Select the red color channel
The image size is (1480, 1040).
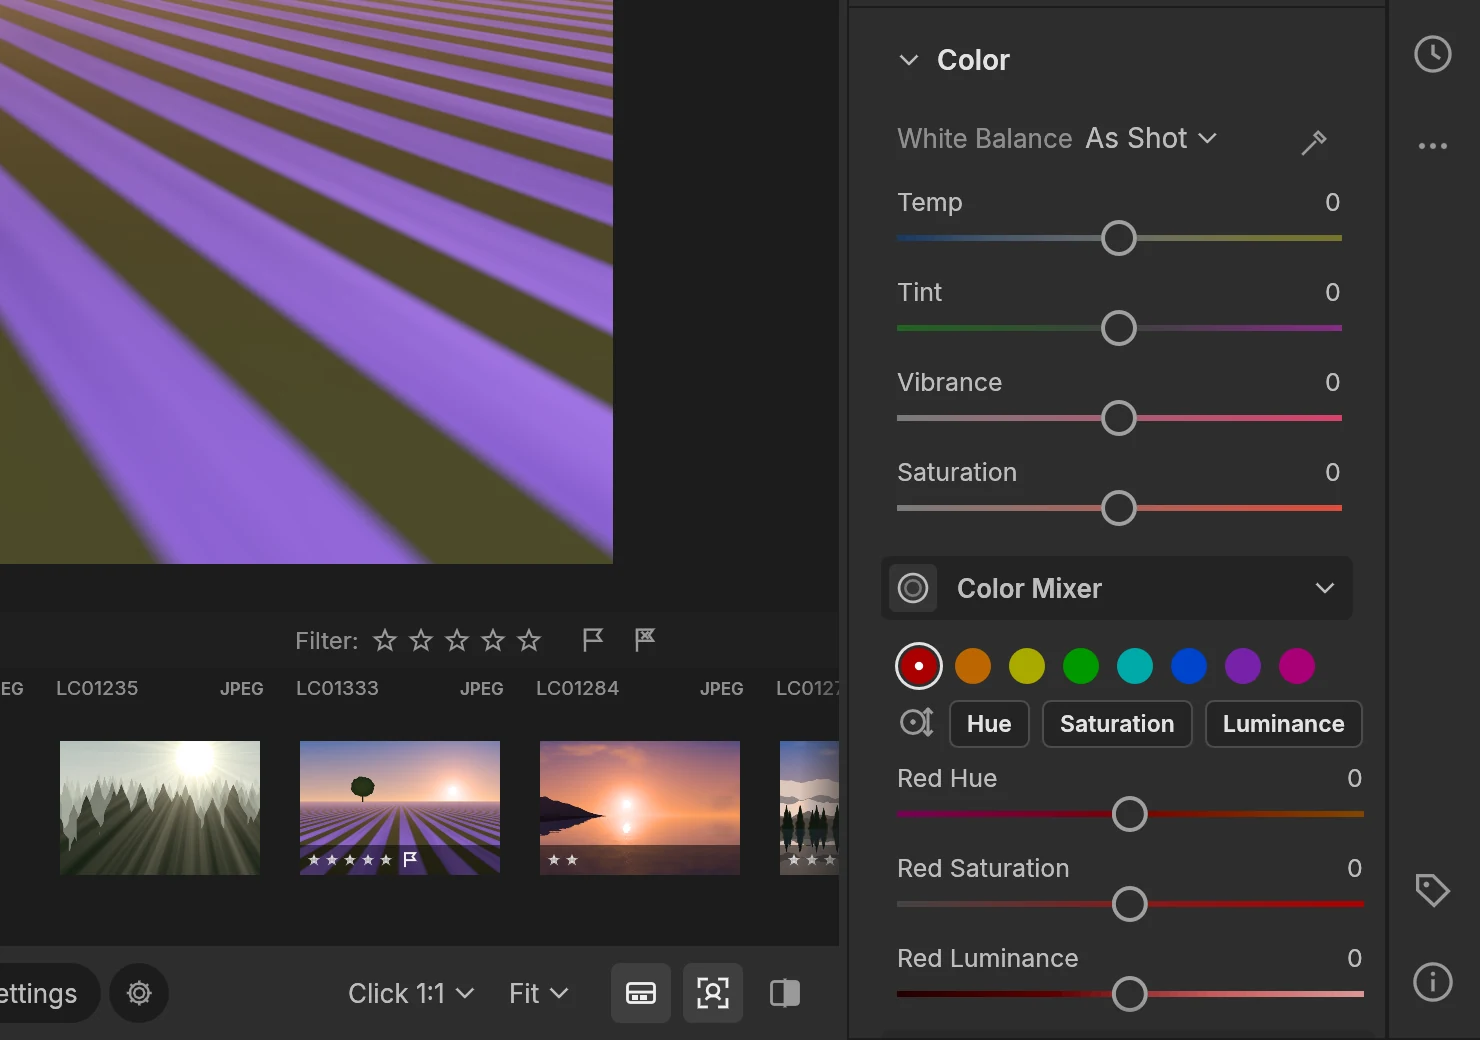pyautogui.click(x=919, y=666)
